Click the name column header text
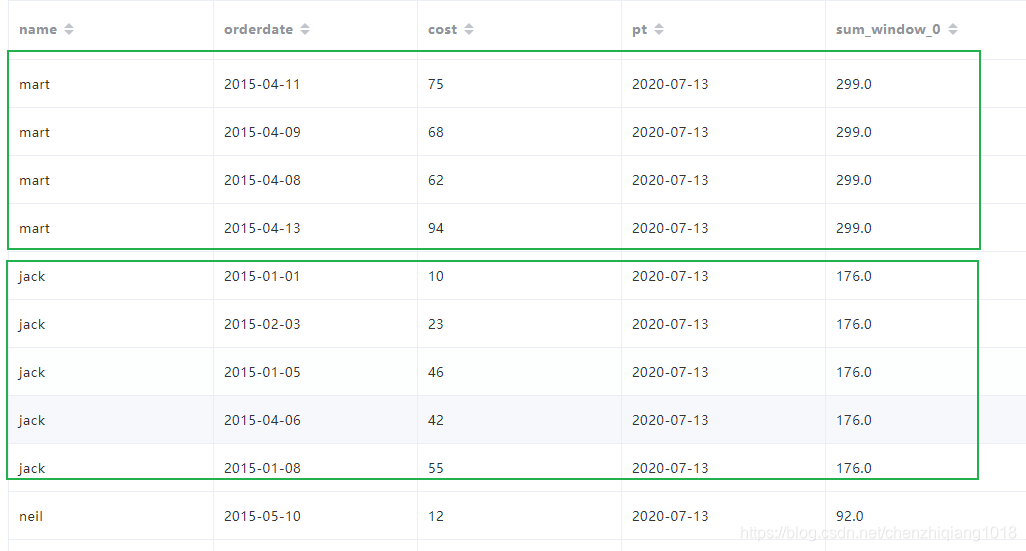The height and width of the screenshot is (551, 1026). tap(38, 30)
